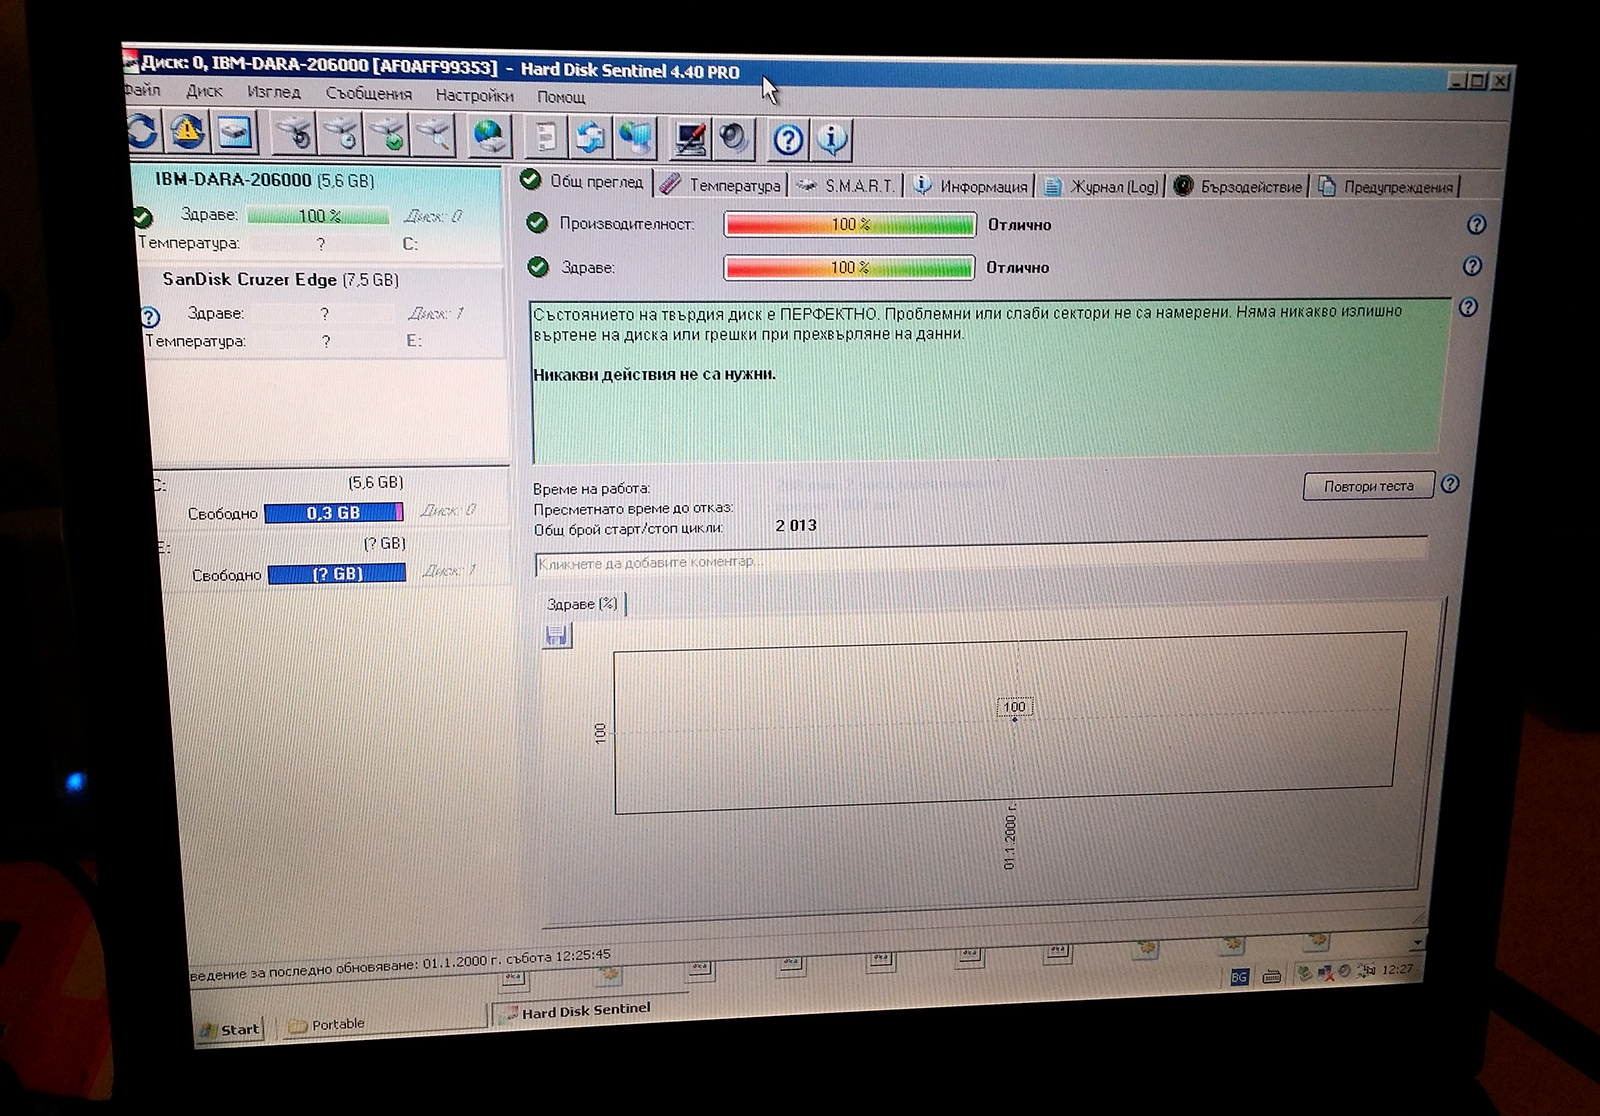Screen dimensions: 1600x1116
Task: Click help icon beside Производителност bar
Action: tap(1476, 224)
